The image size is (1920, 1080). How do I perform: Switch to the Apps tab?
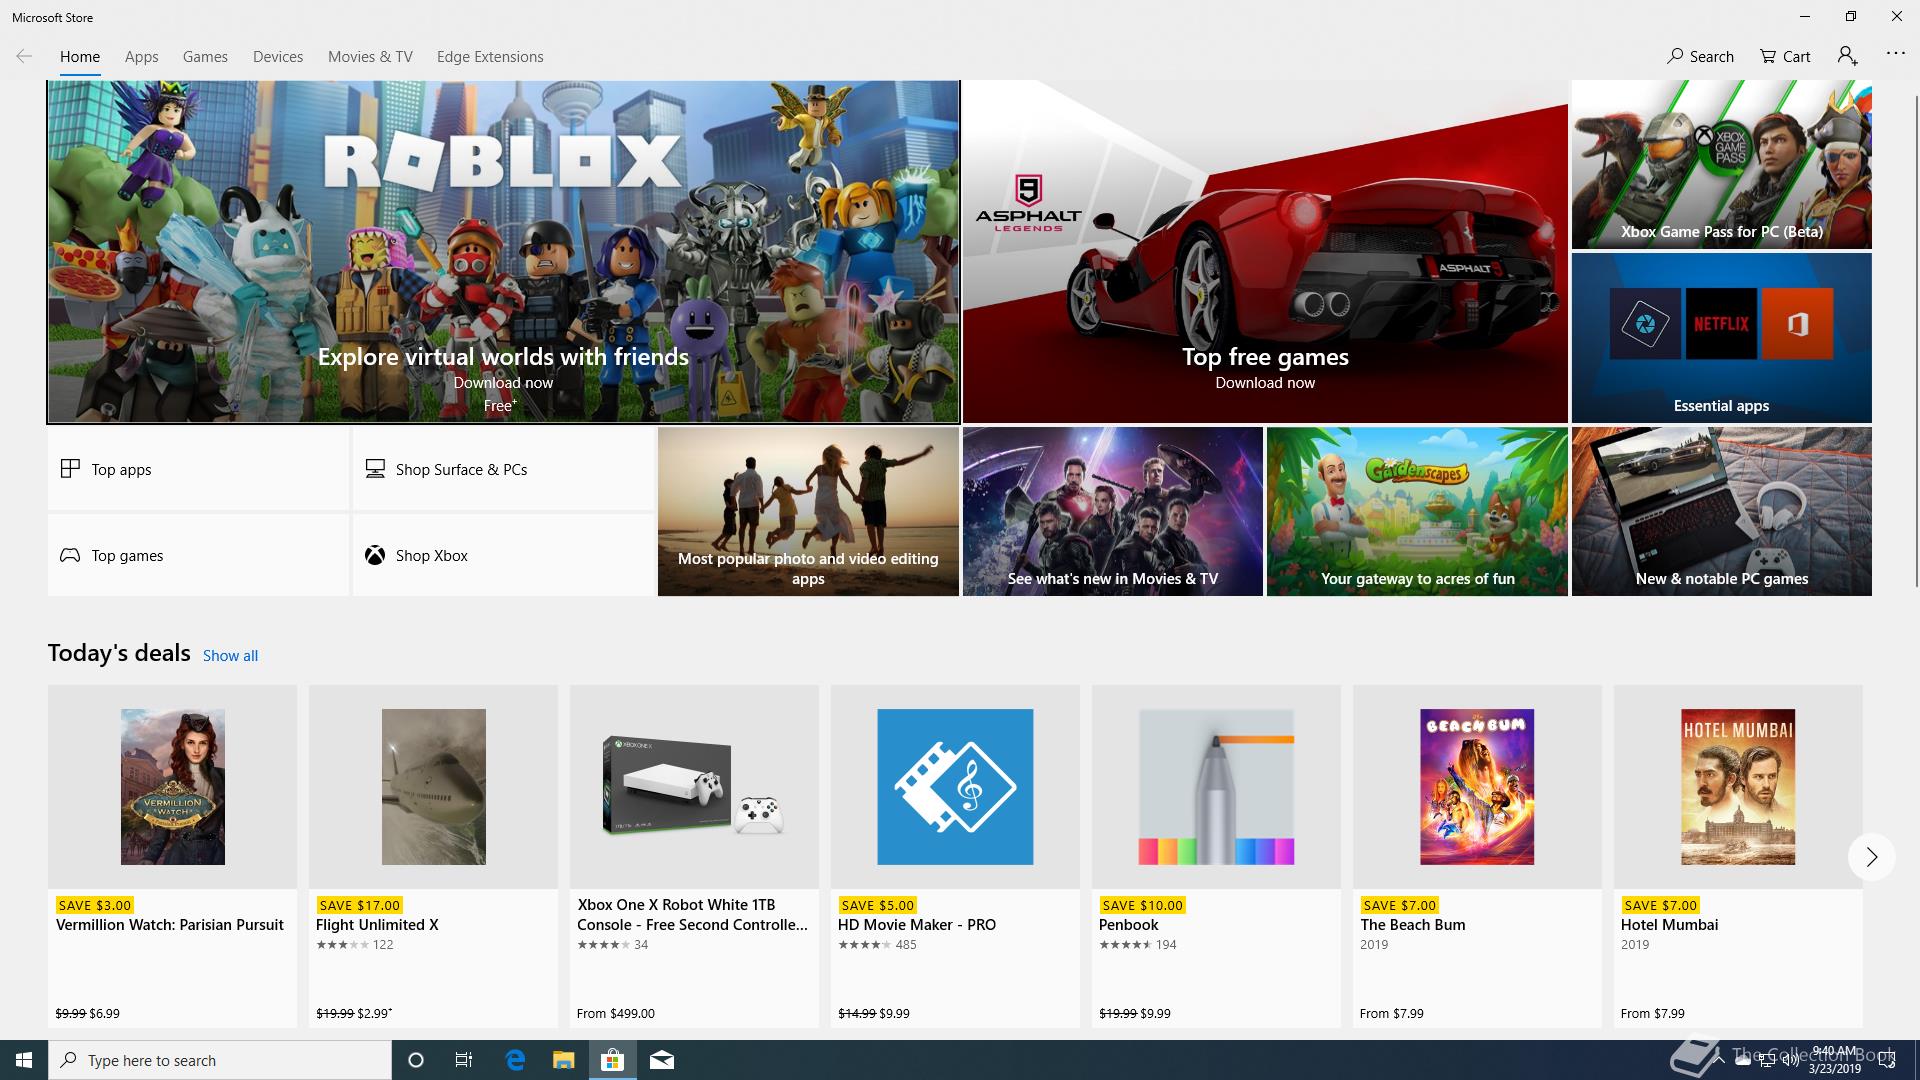click(x=141, y=57)
